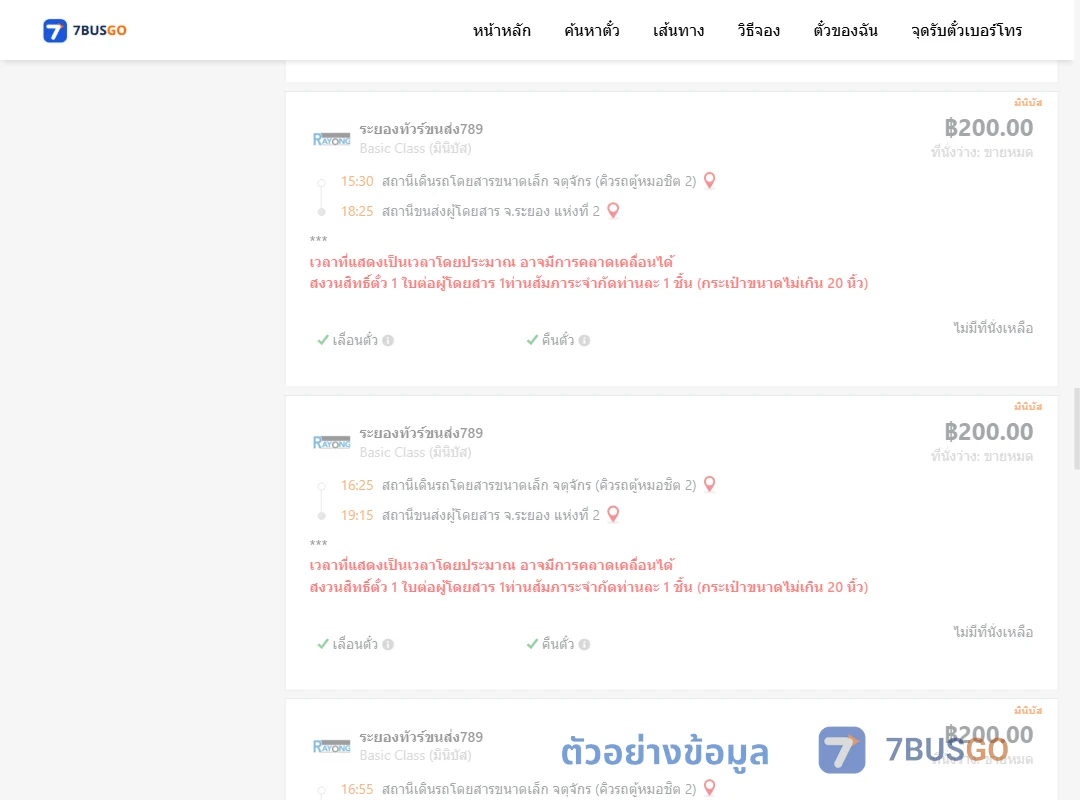Click Basic Class (มินิบัส) label in 16:25 card
Image resolution: width=1080 pixels, height=800 pixels.
click(x=415, y=452)
